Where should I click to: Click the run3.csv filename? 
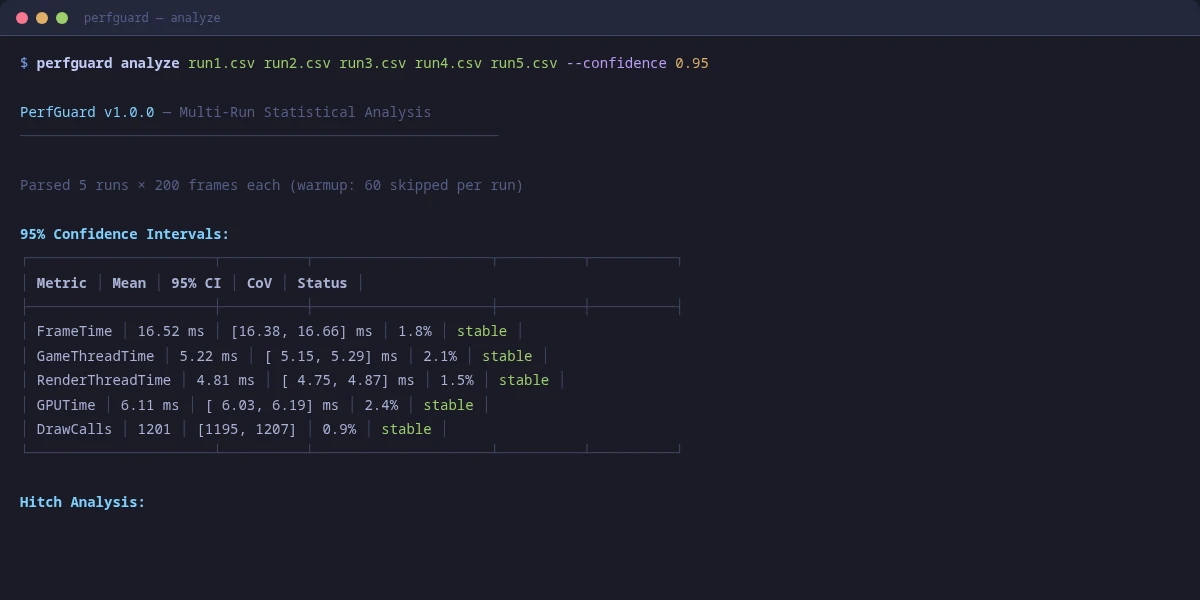(372, 63)
